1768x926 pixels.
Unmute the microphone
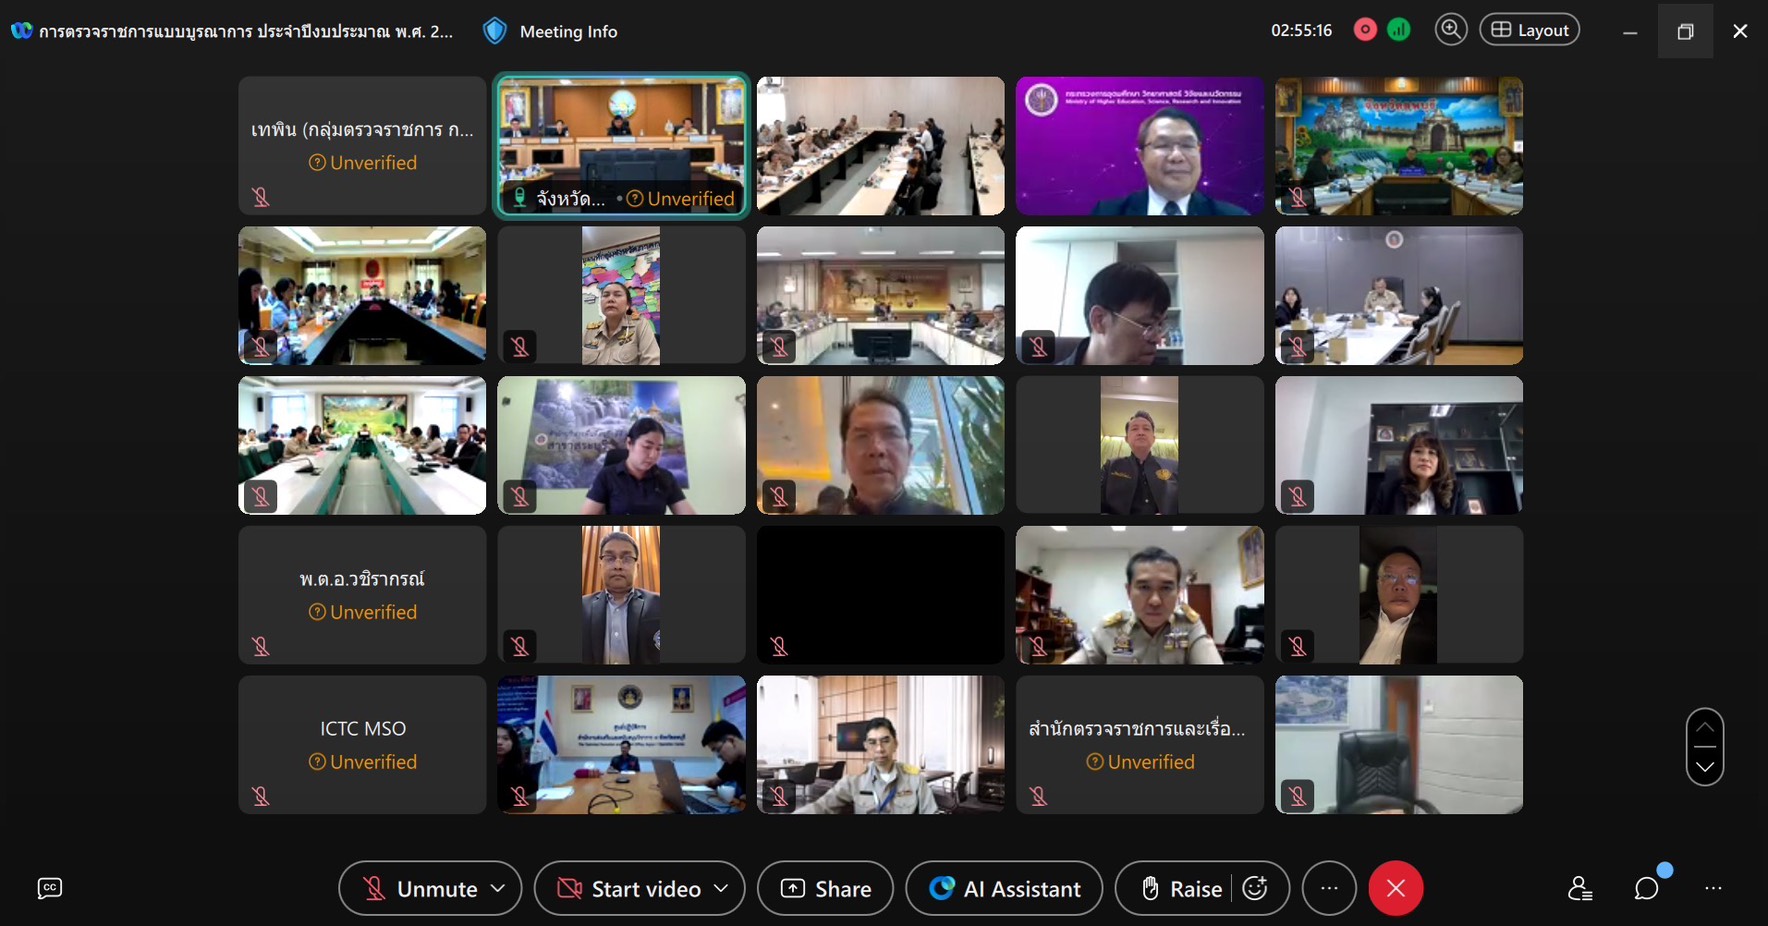[x=420, y=888]
